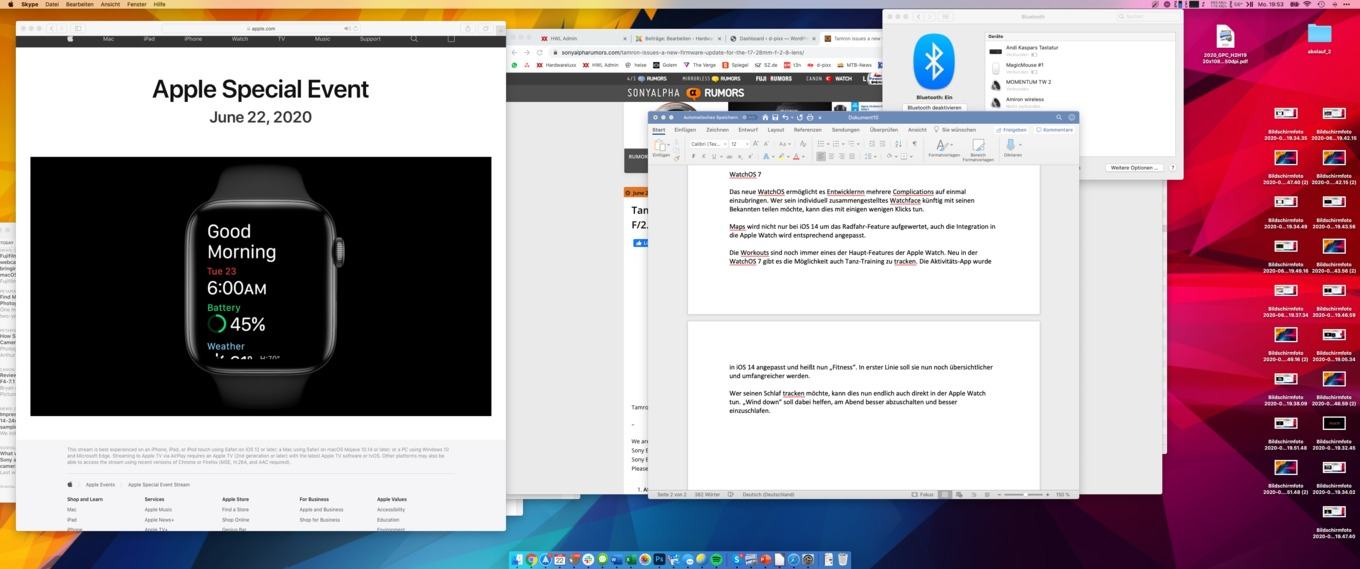Click Freigeben button in Word
This screenshot has width=1360, height=569.
(x=1011, y=129)
